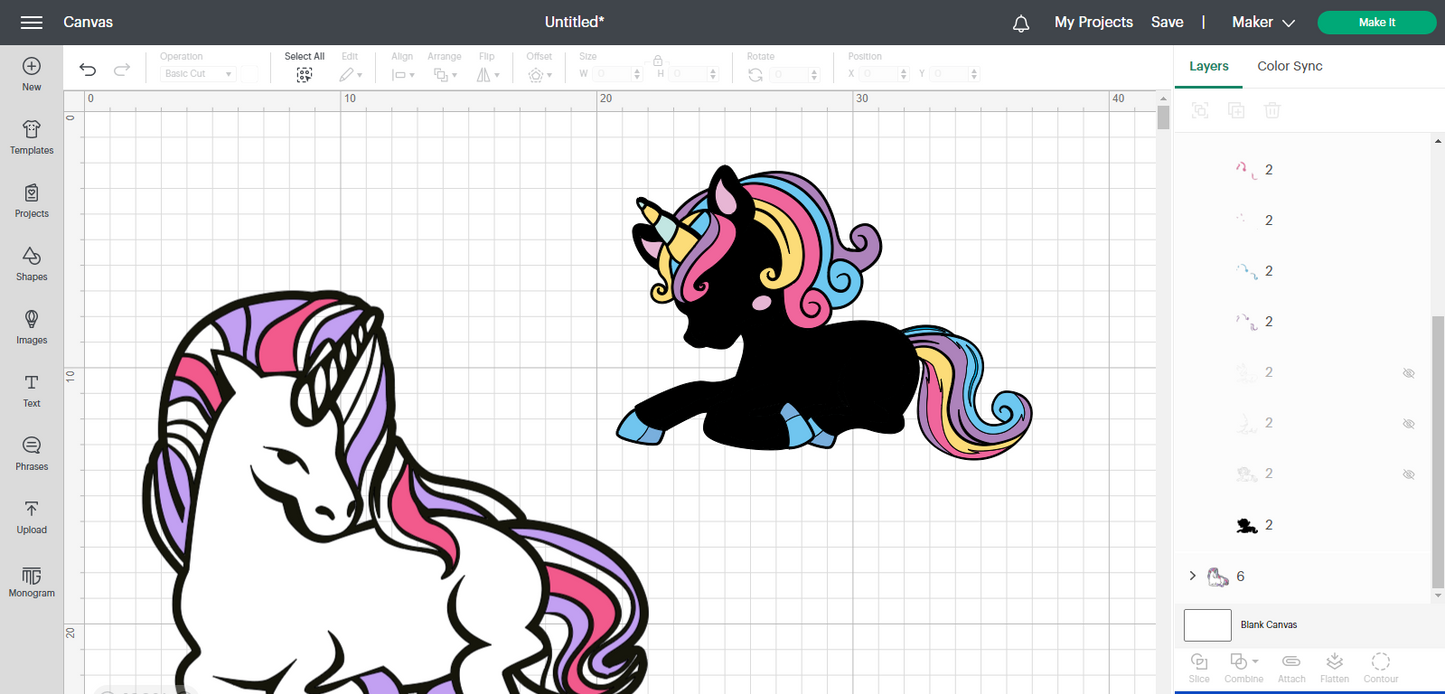
Task: Click the Undo arrow icon
Action: coord(88,69)
